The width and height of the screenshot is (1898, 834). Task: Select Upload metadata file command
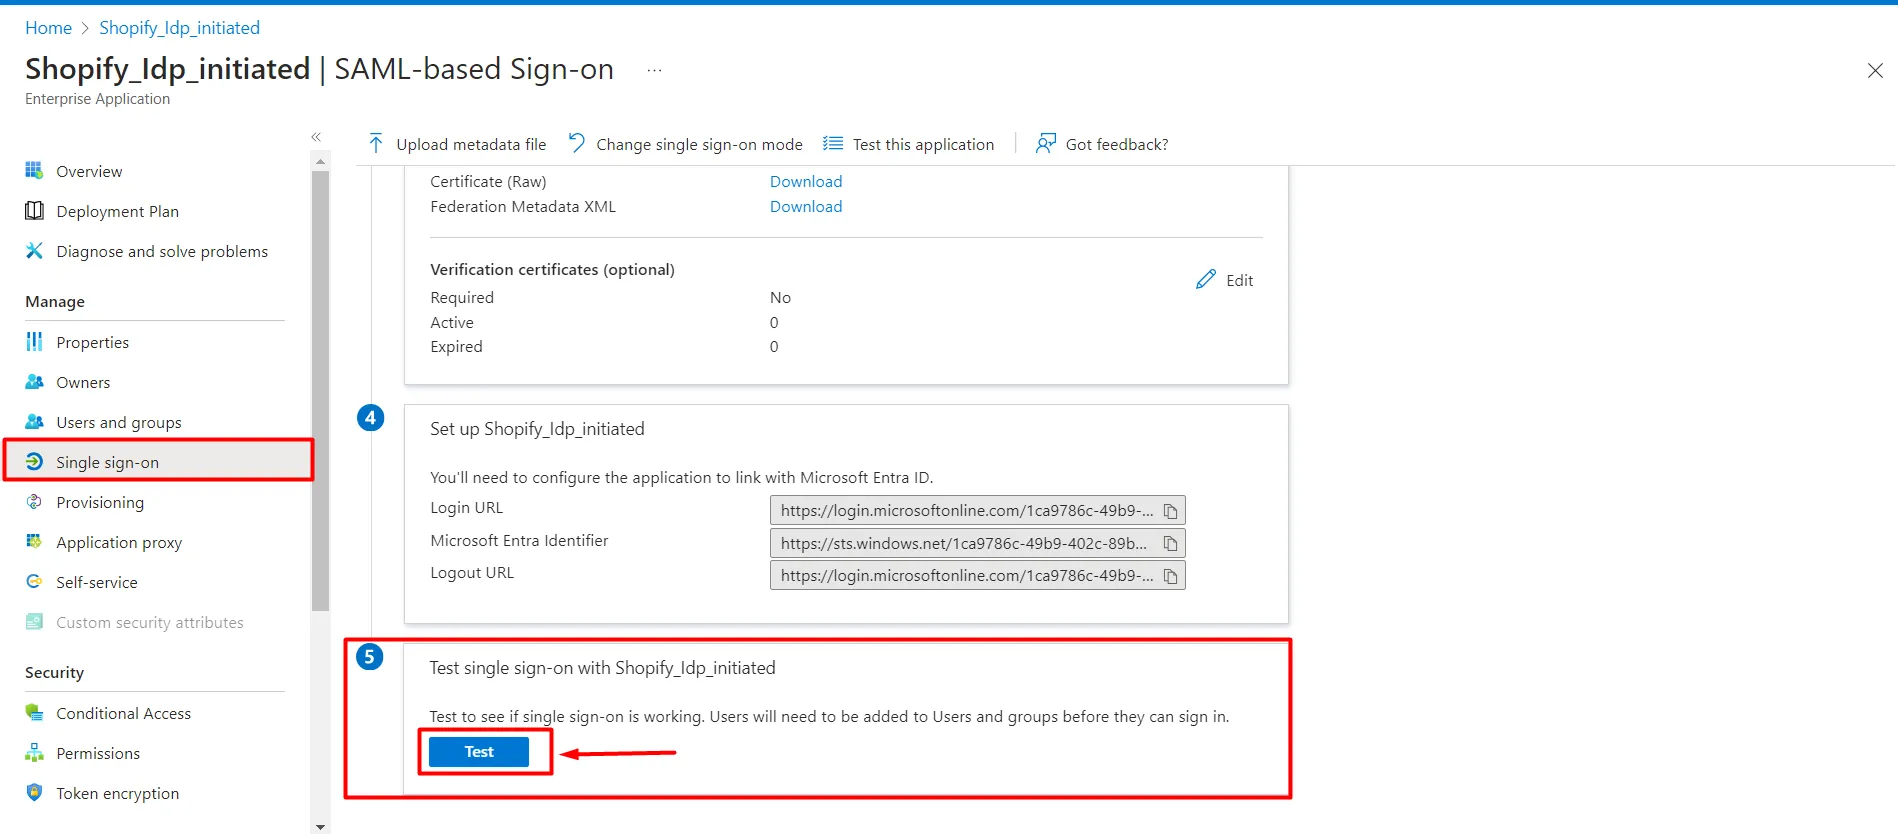[457, 144]
